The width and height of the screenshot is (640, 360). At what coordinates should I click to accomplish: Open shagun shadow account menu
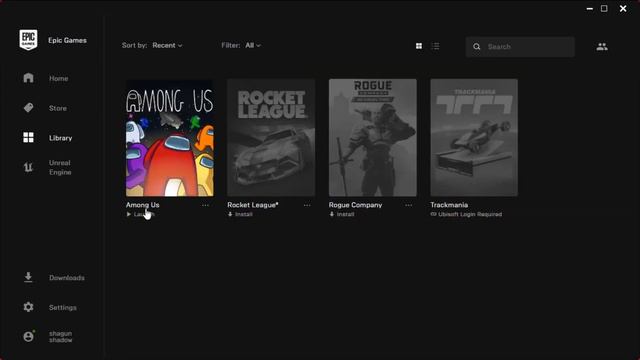(60, 337)
